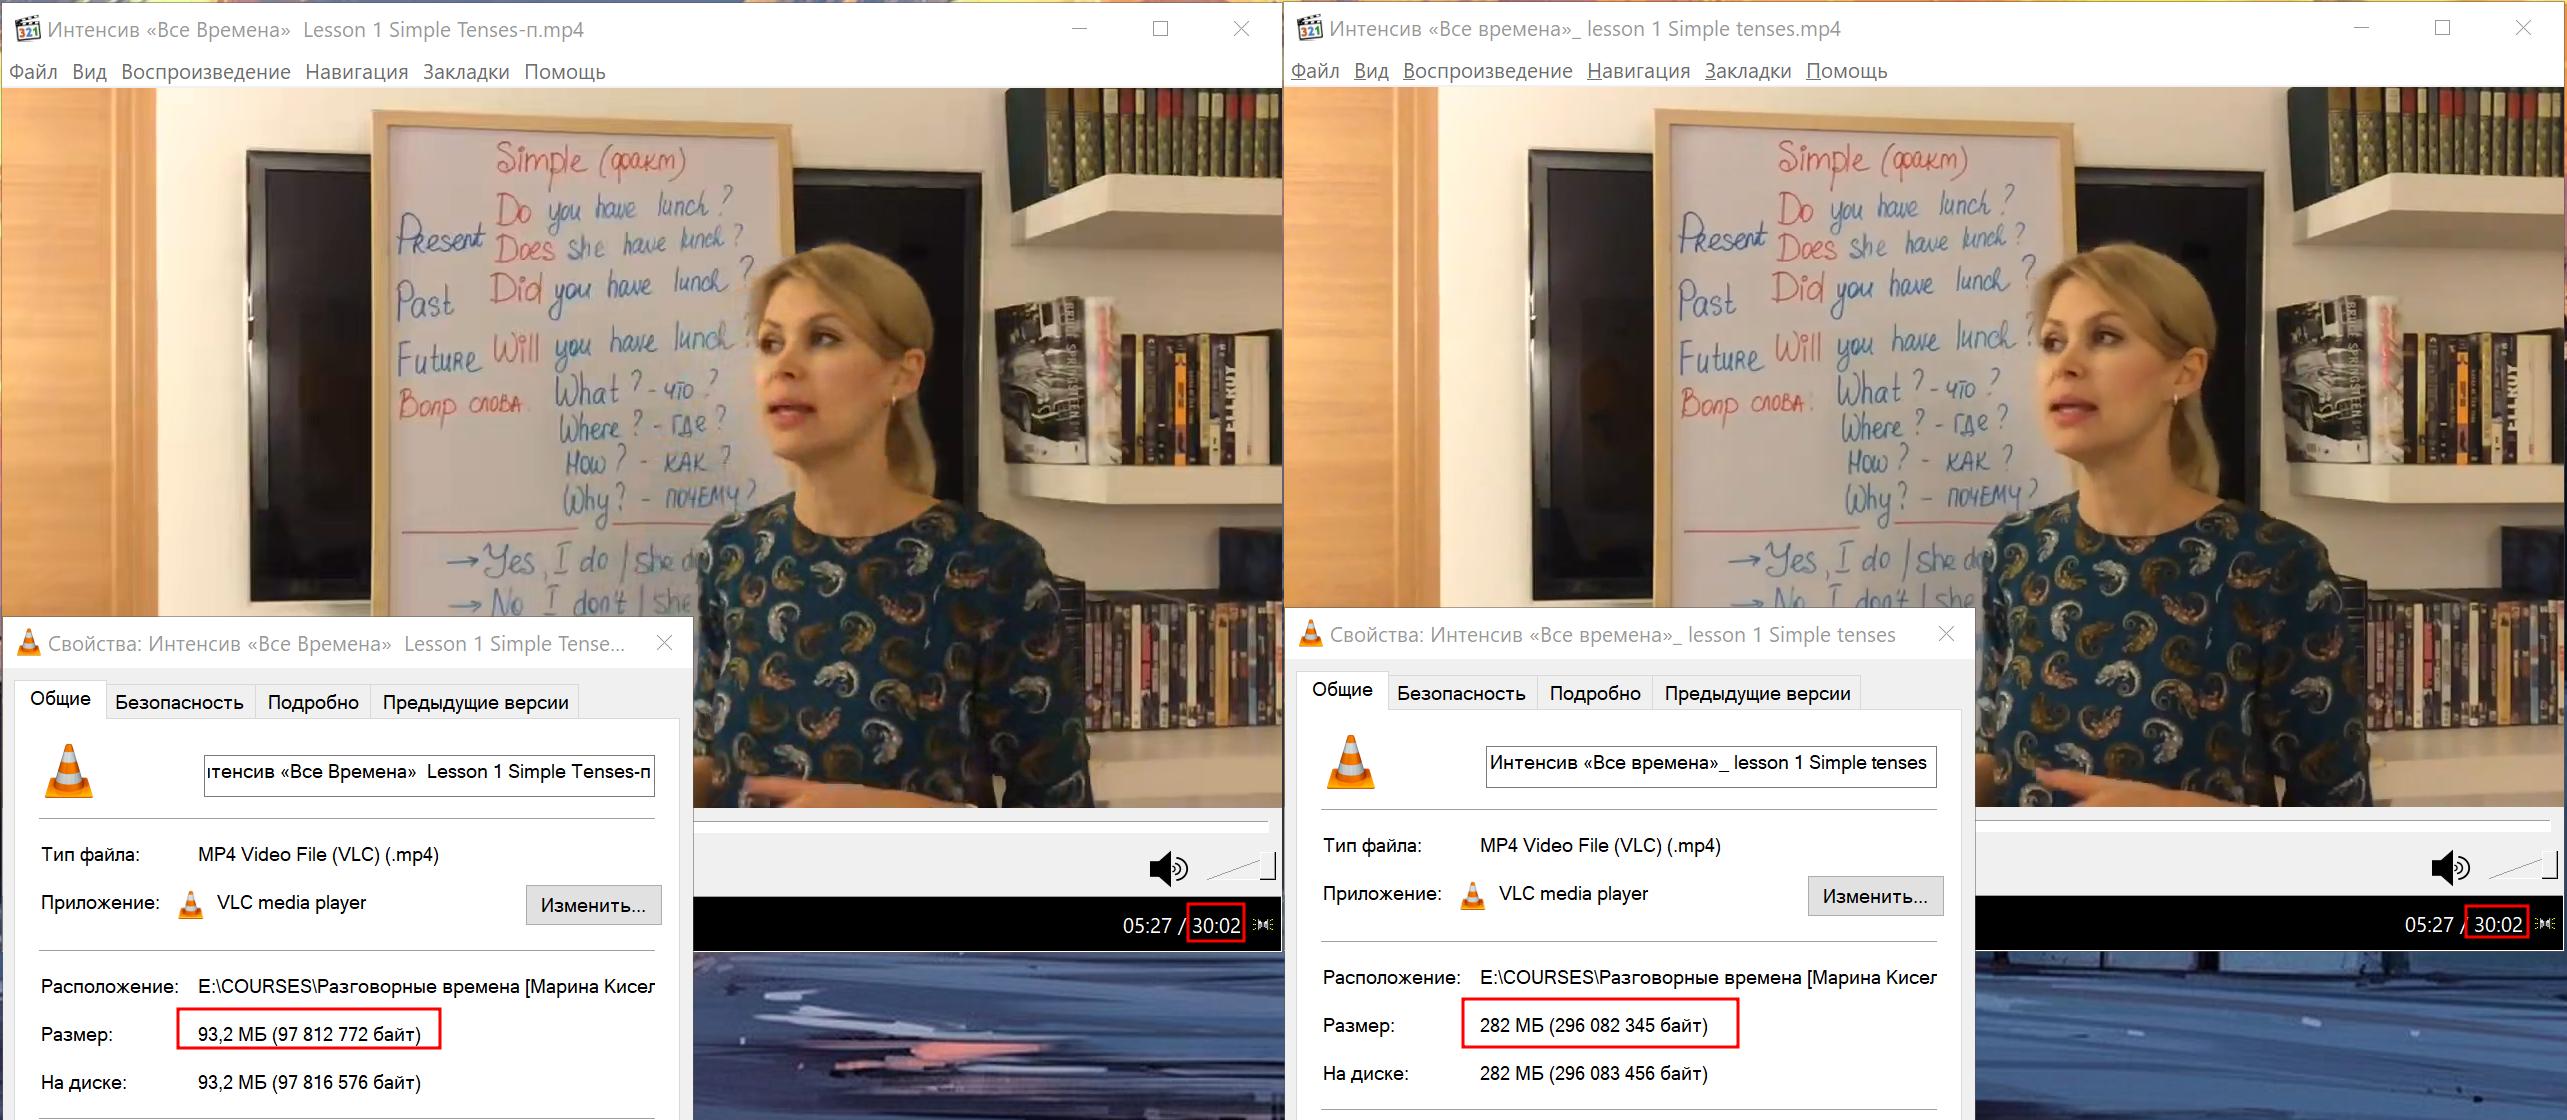The image size is (2567, 1120).
Task: Click the MPC icon in right title bar
Action: pyautogui.click(x=1309, y=29)
